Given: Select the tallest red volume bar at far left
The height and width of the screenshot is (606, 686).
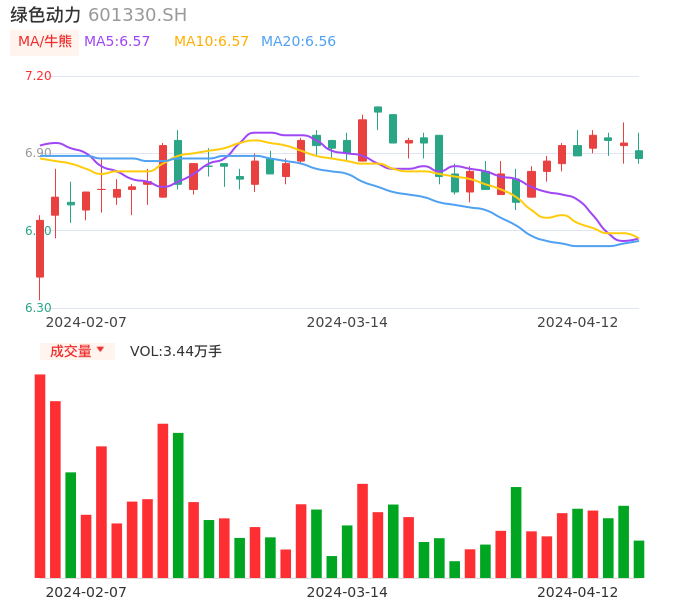Looking at the screenshot, I should coord(40,476).
